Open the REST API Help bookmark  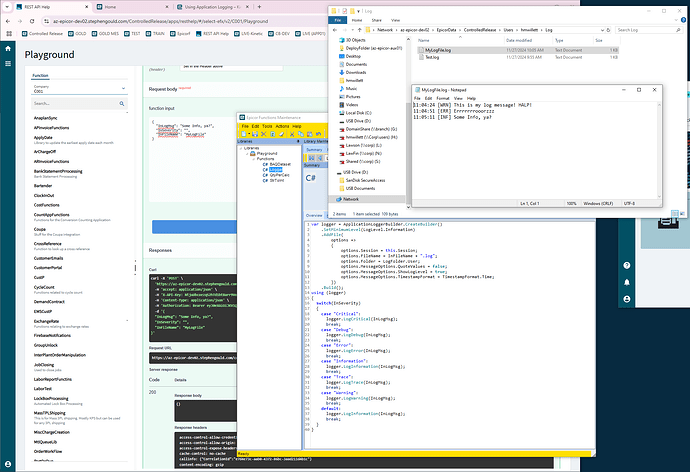point(212,33)
